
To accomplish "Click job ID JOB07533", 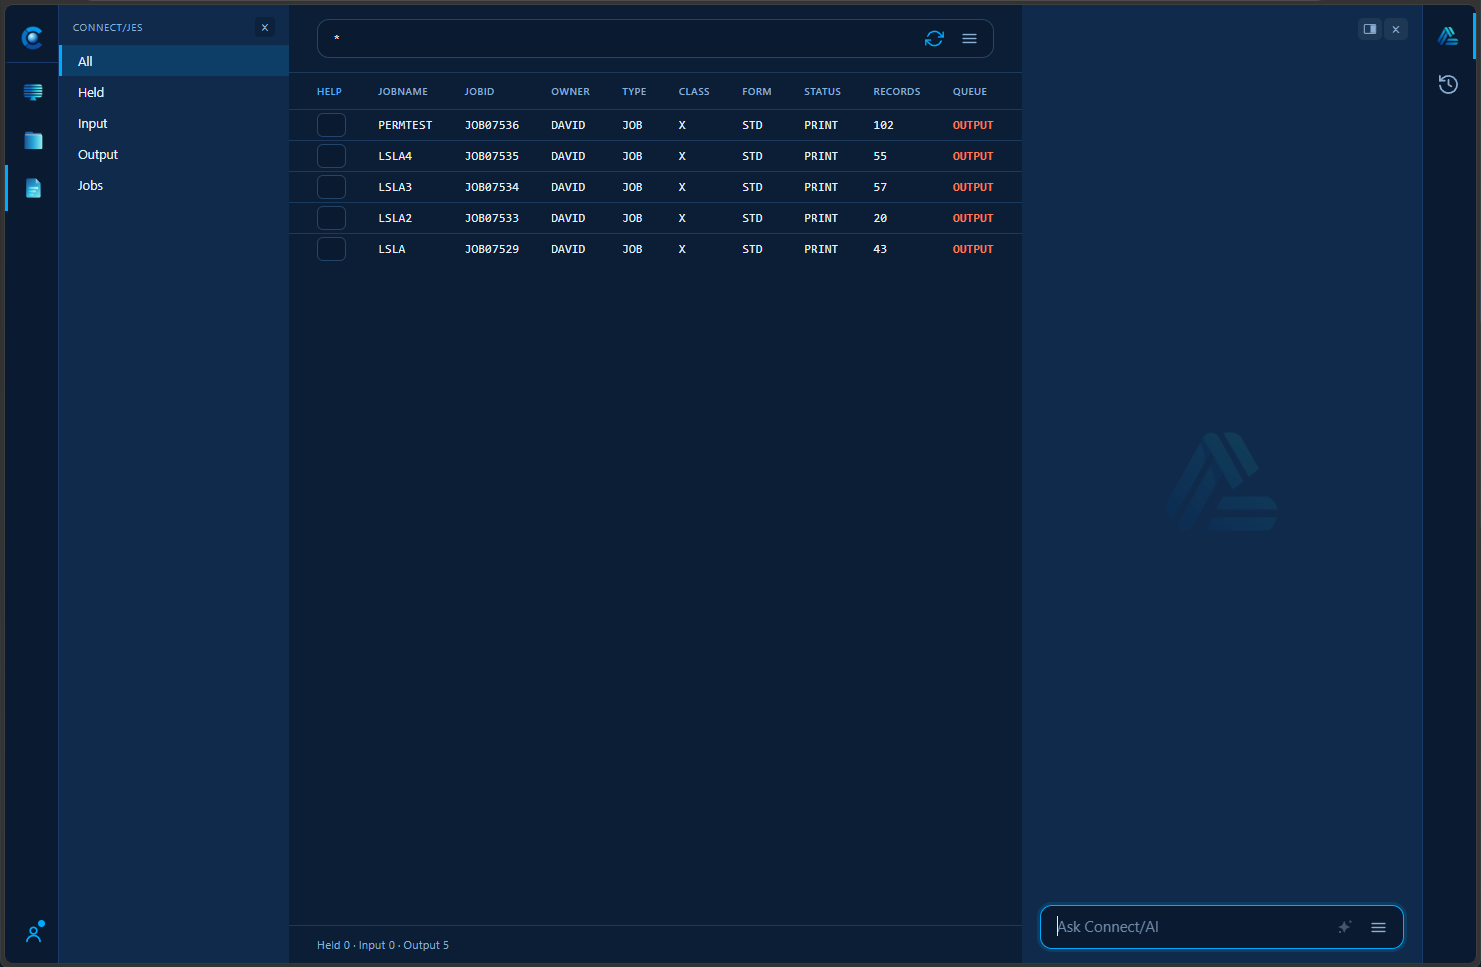I will coord(492,218).
